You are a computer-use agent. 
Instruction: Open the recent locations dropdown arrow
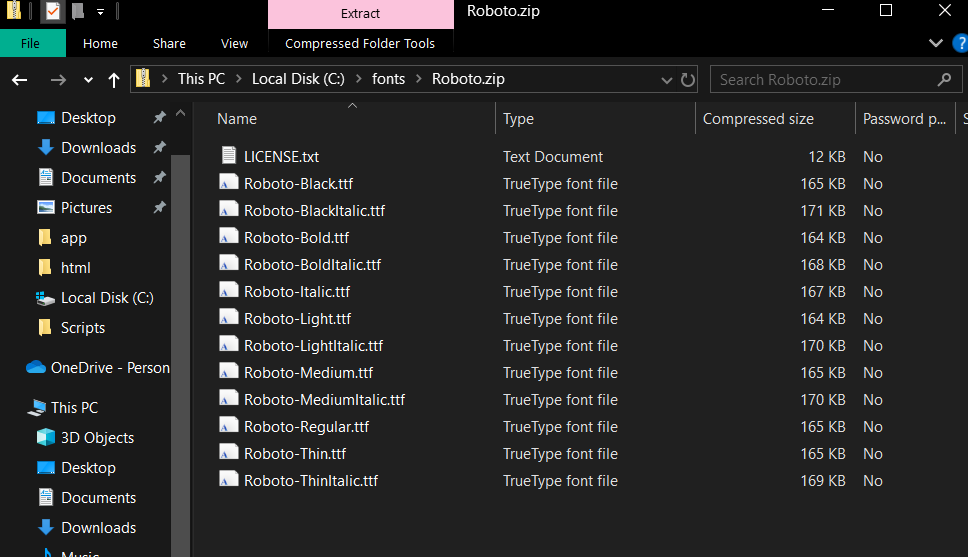(88, 80)
